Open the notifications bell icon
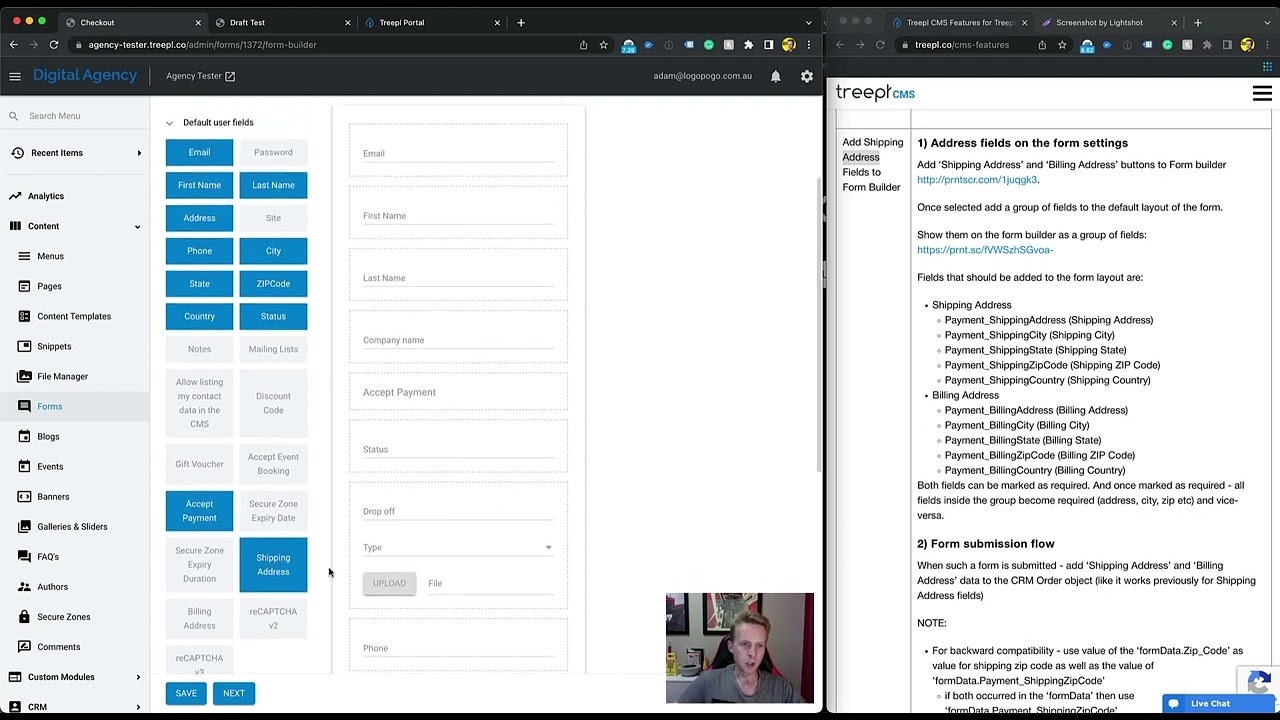Image resolution: width=1280 pixels, height=720 pixels. click(x=775, y=76)
